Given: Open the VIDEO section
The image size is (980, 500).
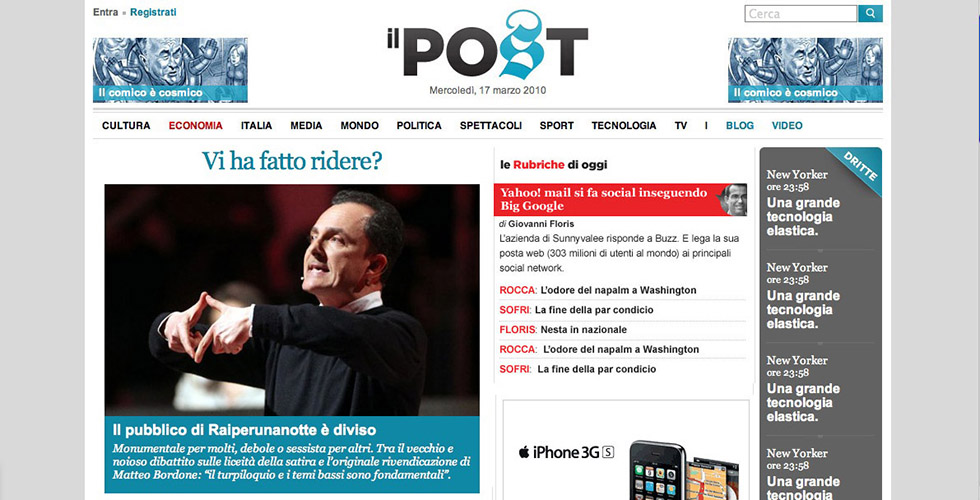Looking at the screenshot, I should point(787,126).
